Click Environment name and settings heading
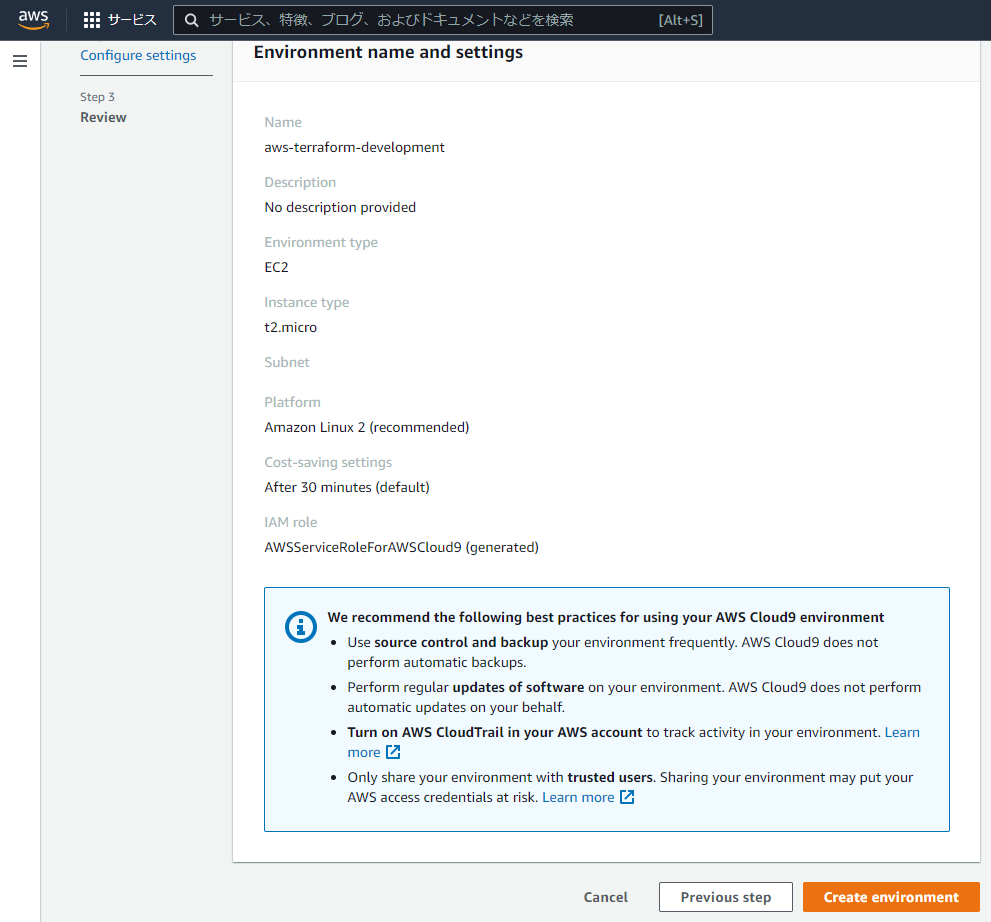The height and width of the screenshot is (922, 991). tap(388, 52)
